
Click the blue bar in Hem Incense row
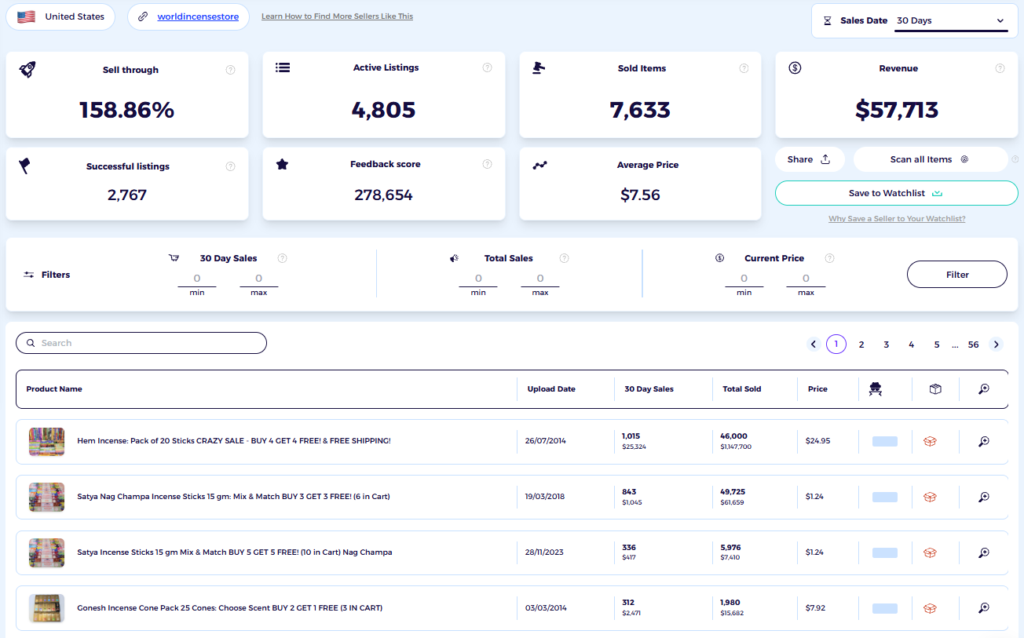[885, 441]
